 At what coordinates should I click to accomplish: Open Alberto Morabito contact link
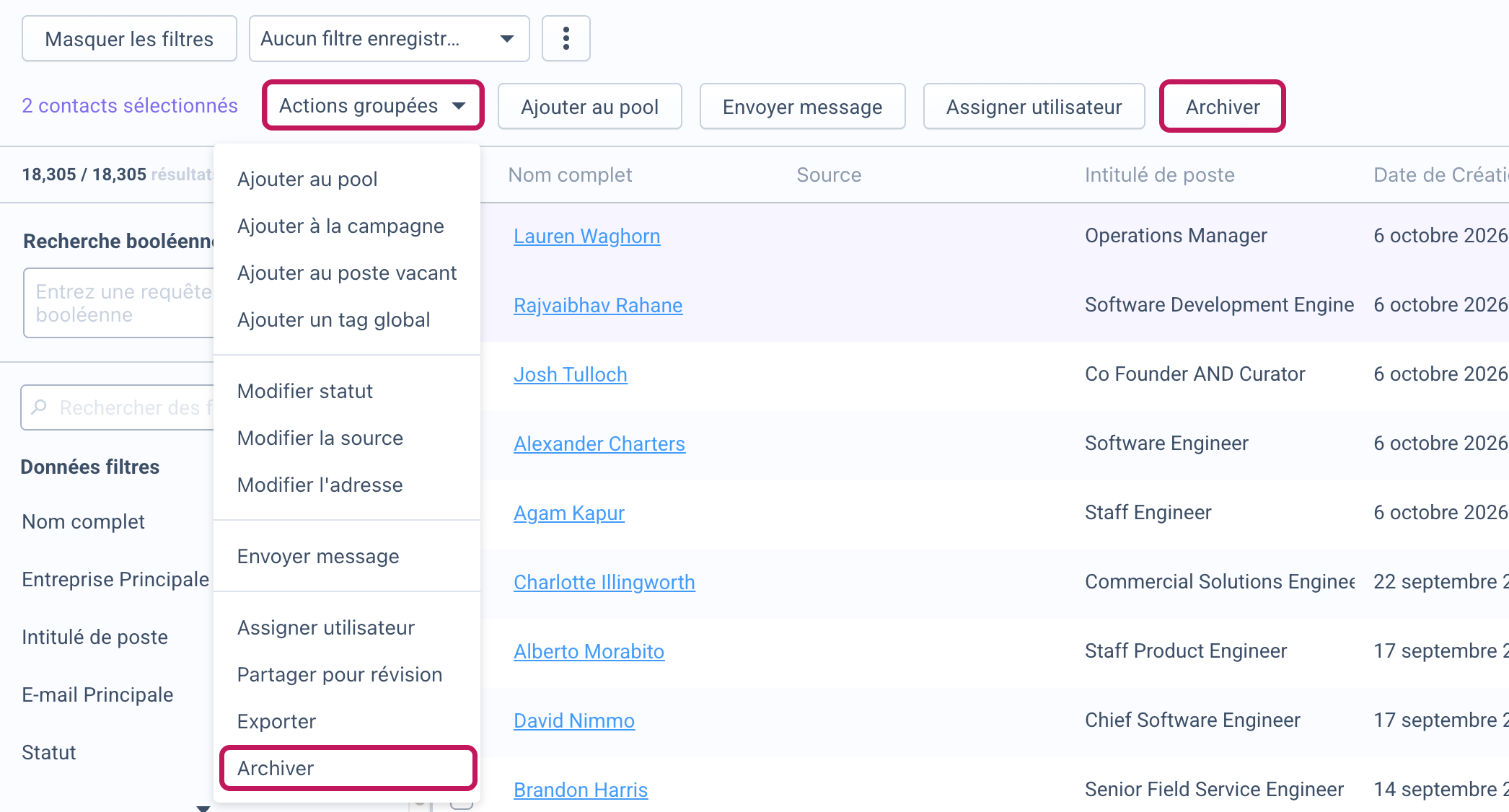click(589, 652)
